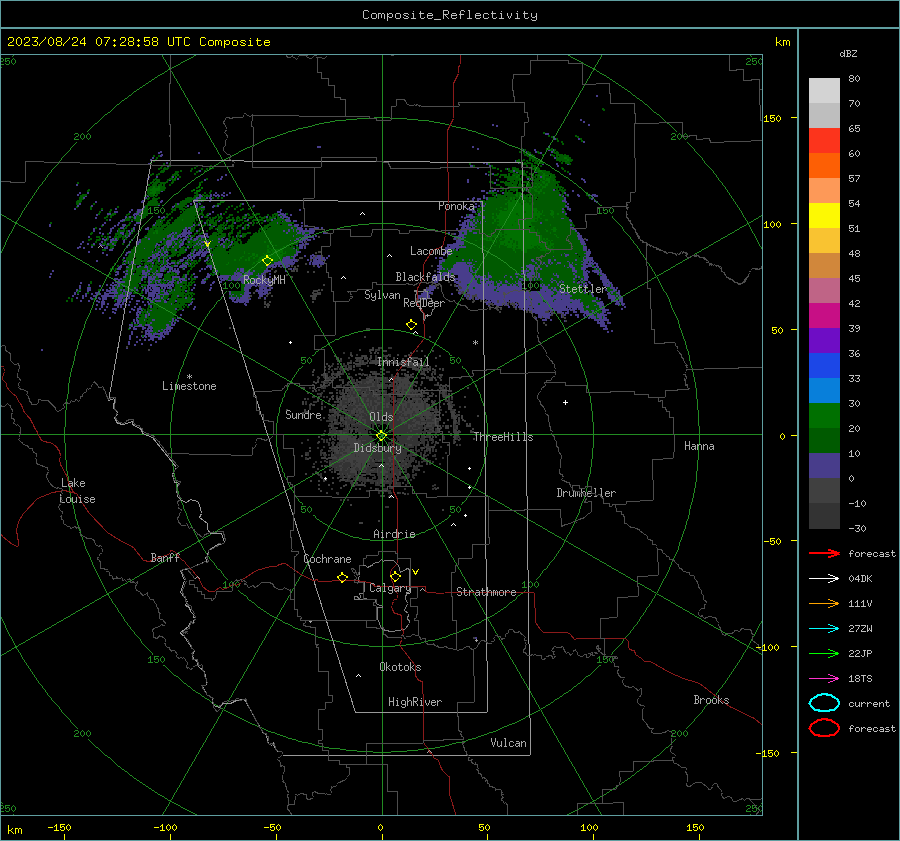Click the Calgary city label
The height and width of the screenshot is (841, 900).
(390, 588)
